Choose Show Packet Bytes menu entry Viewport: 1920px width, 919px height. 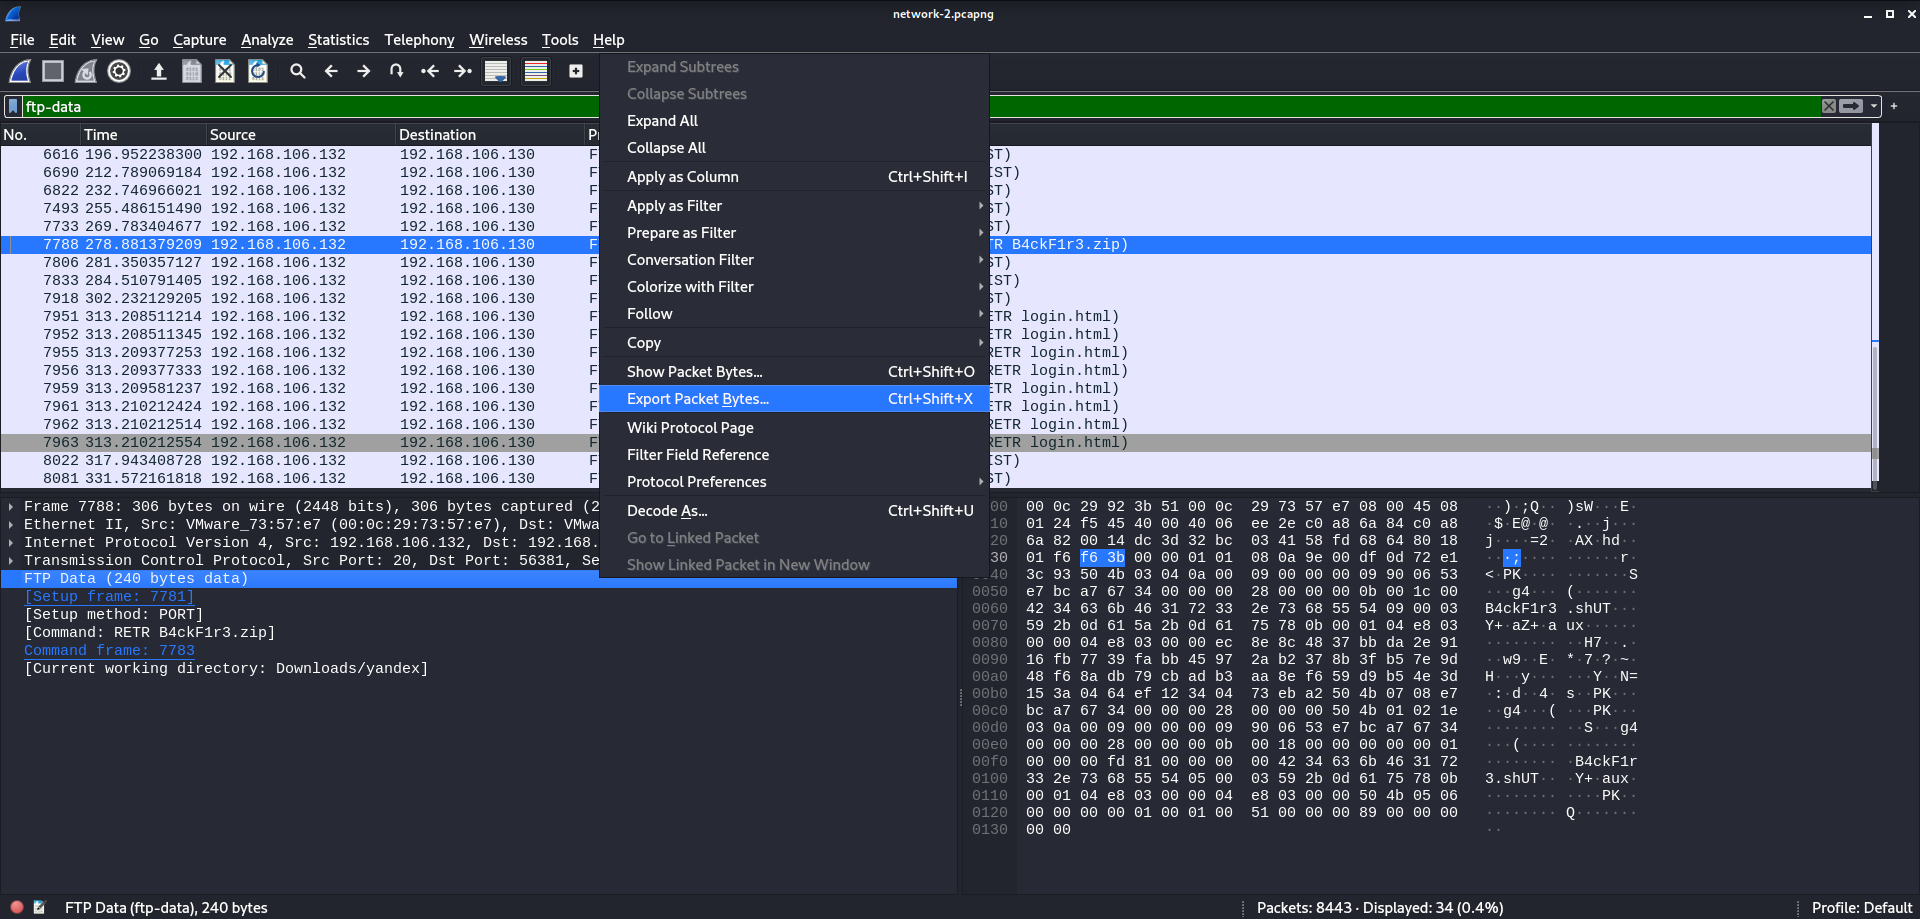click(x=794, y=371)
